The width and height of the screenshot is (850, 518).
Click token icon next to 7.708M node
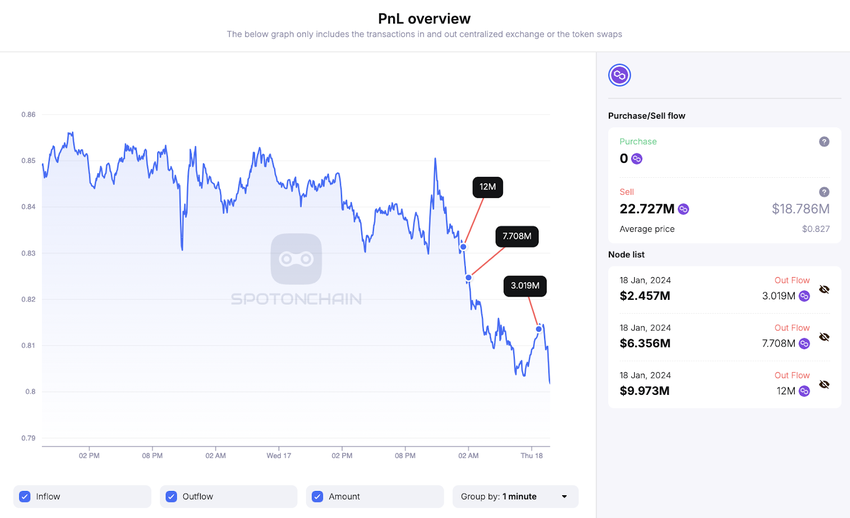tap(804, 344)
